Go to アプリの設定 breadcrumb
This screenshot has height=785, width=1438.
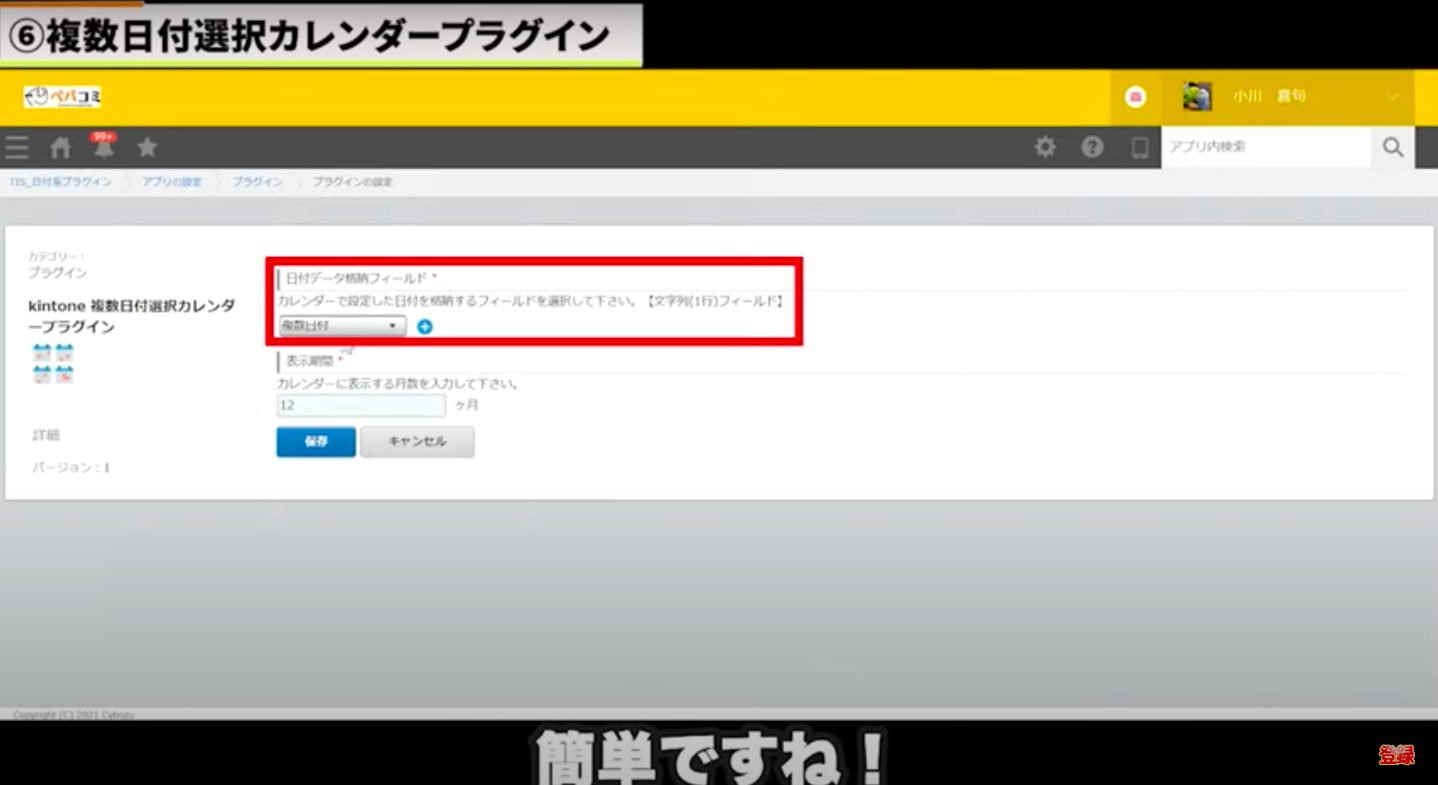[172, 182]
